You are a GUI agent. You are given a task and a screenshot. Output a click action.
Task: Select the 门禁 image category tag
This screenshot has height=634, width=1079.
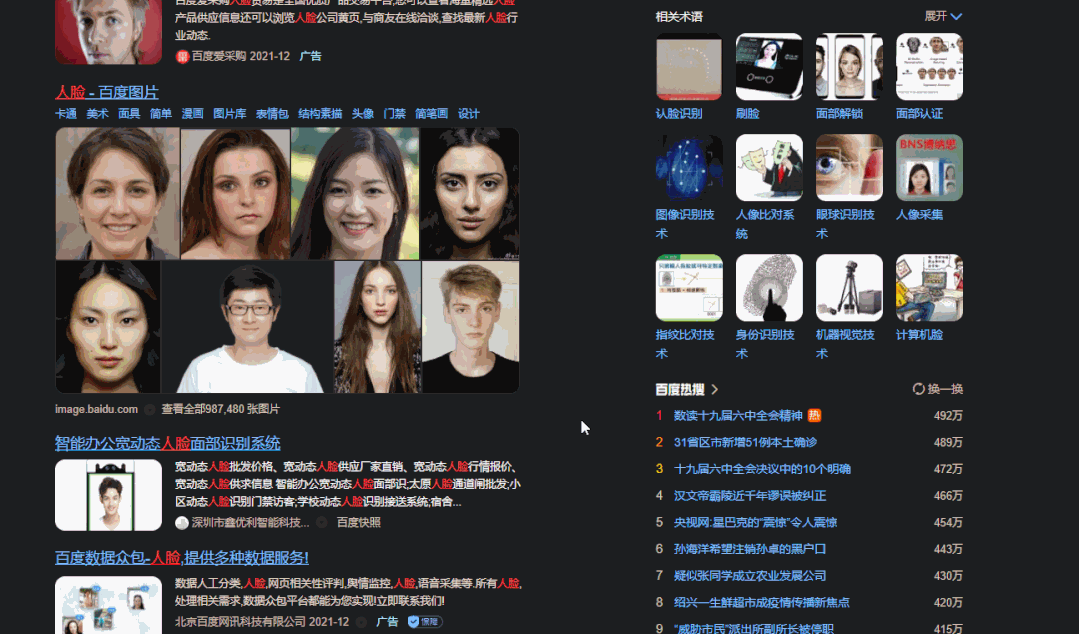click(x=394, y=114)
